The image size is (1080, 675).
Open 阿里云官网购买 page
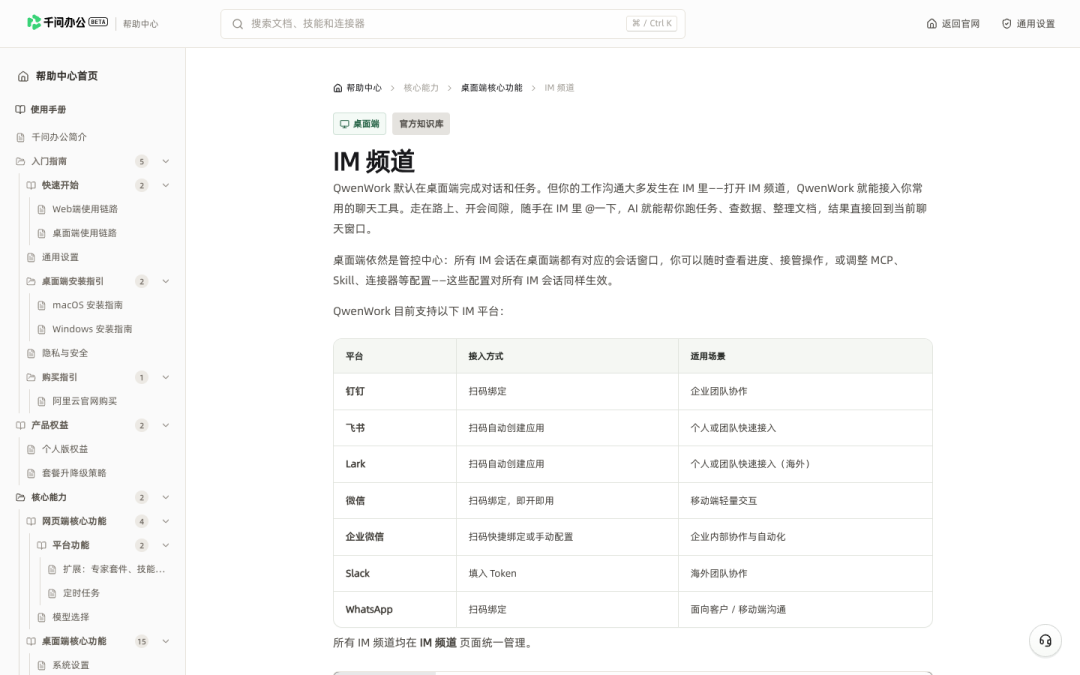coord(85,401)
